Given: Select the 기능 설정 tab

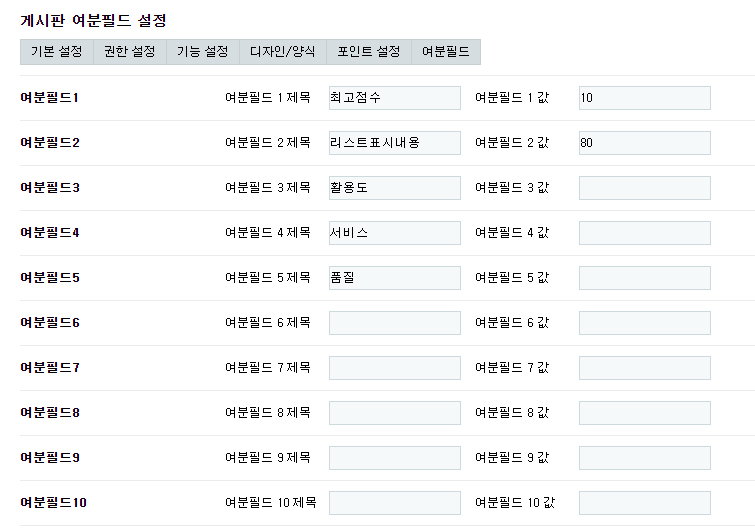Looking at the screenshot, I should click(x=202, y=52).
